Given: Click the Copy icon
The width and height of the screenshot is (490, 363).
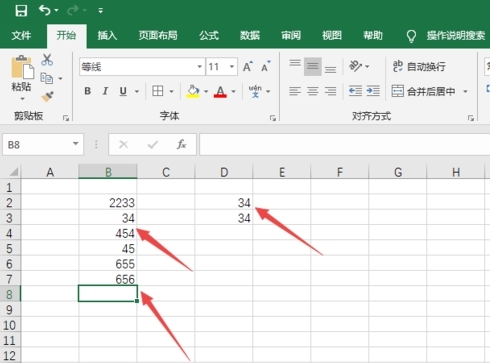Looking at the screenshot, I should coord(47,78).
